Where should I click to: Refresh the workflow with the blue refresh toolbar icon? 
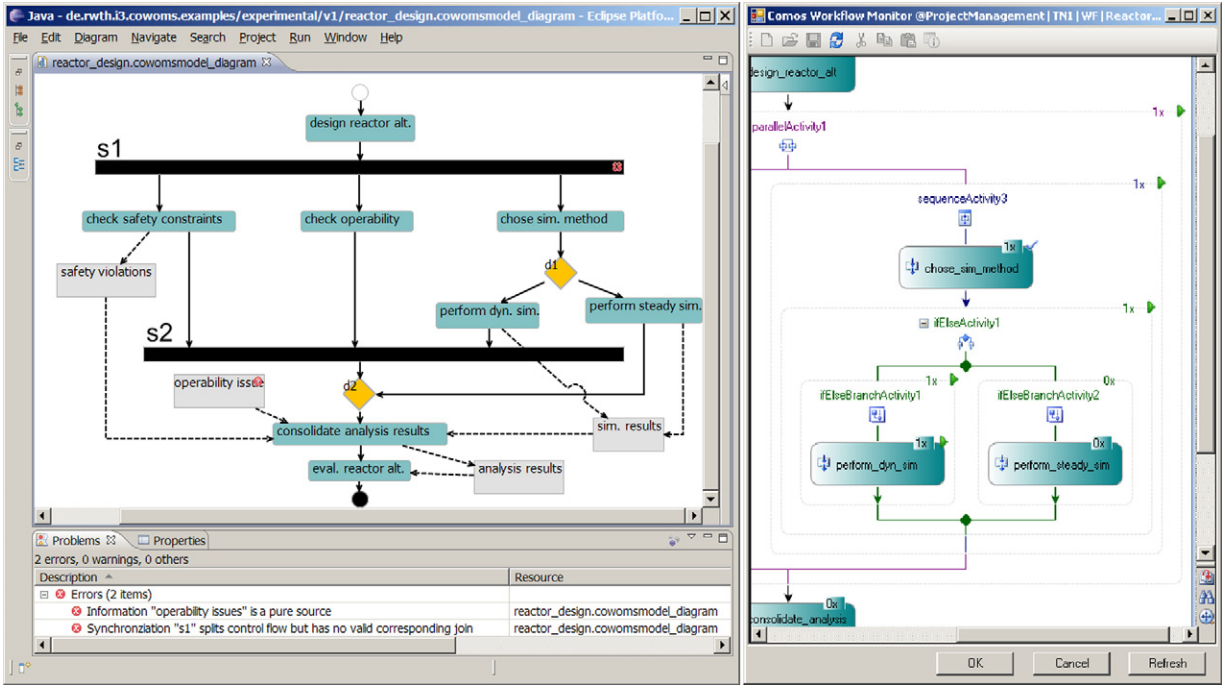pyautogui.click(x=837, y=40)
